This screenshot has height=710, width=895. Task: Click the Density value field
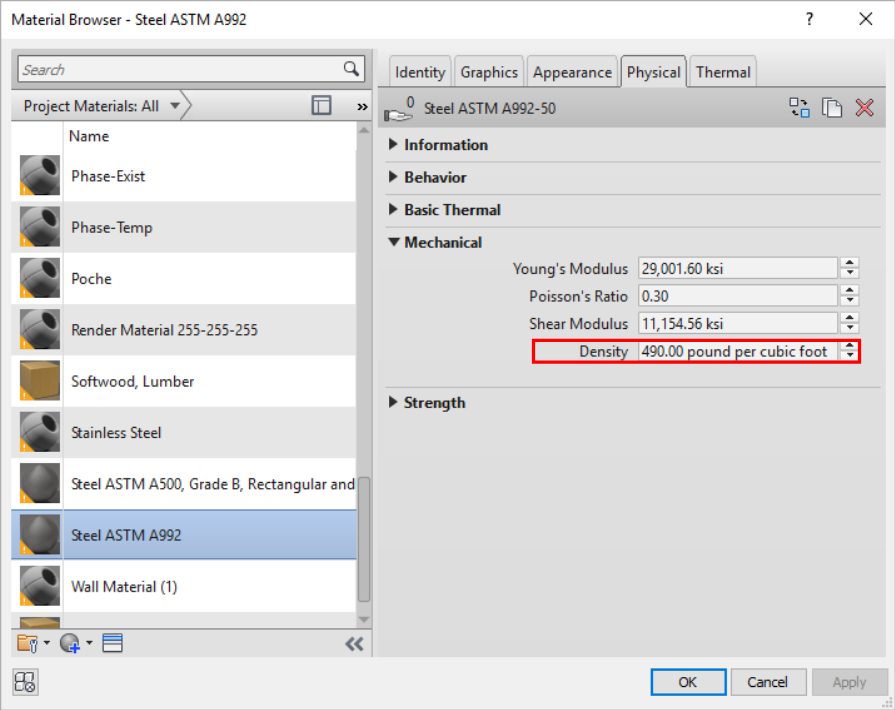(737, 351)
